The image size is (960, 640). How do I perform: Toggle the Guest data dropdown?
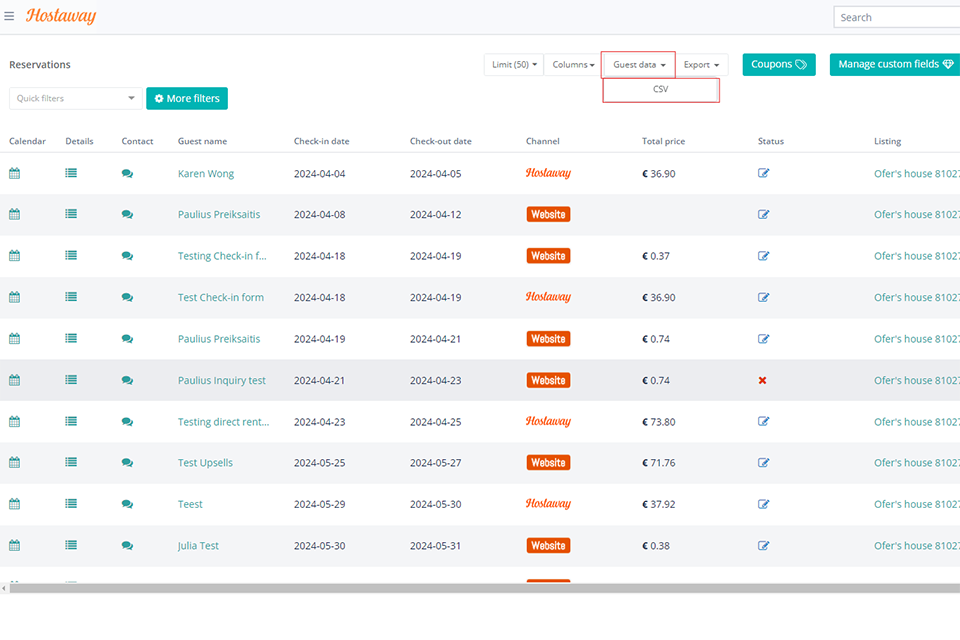point(639,64)
